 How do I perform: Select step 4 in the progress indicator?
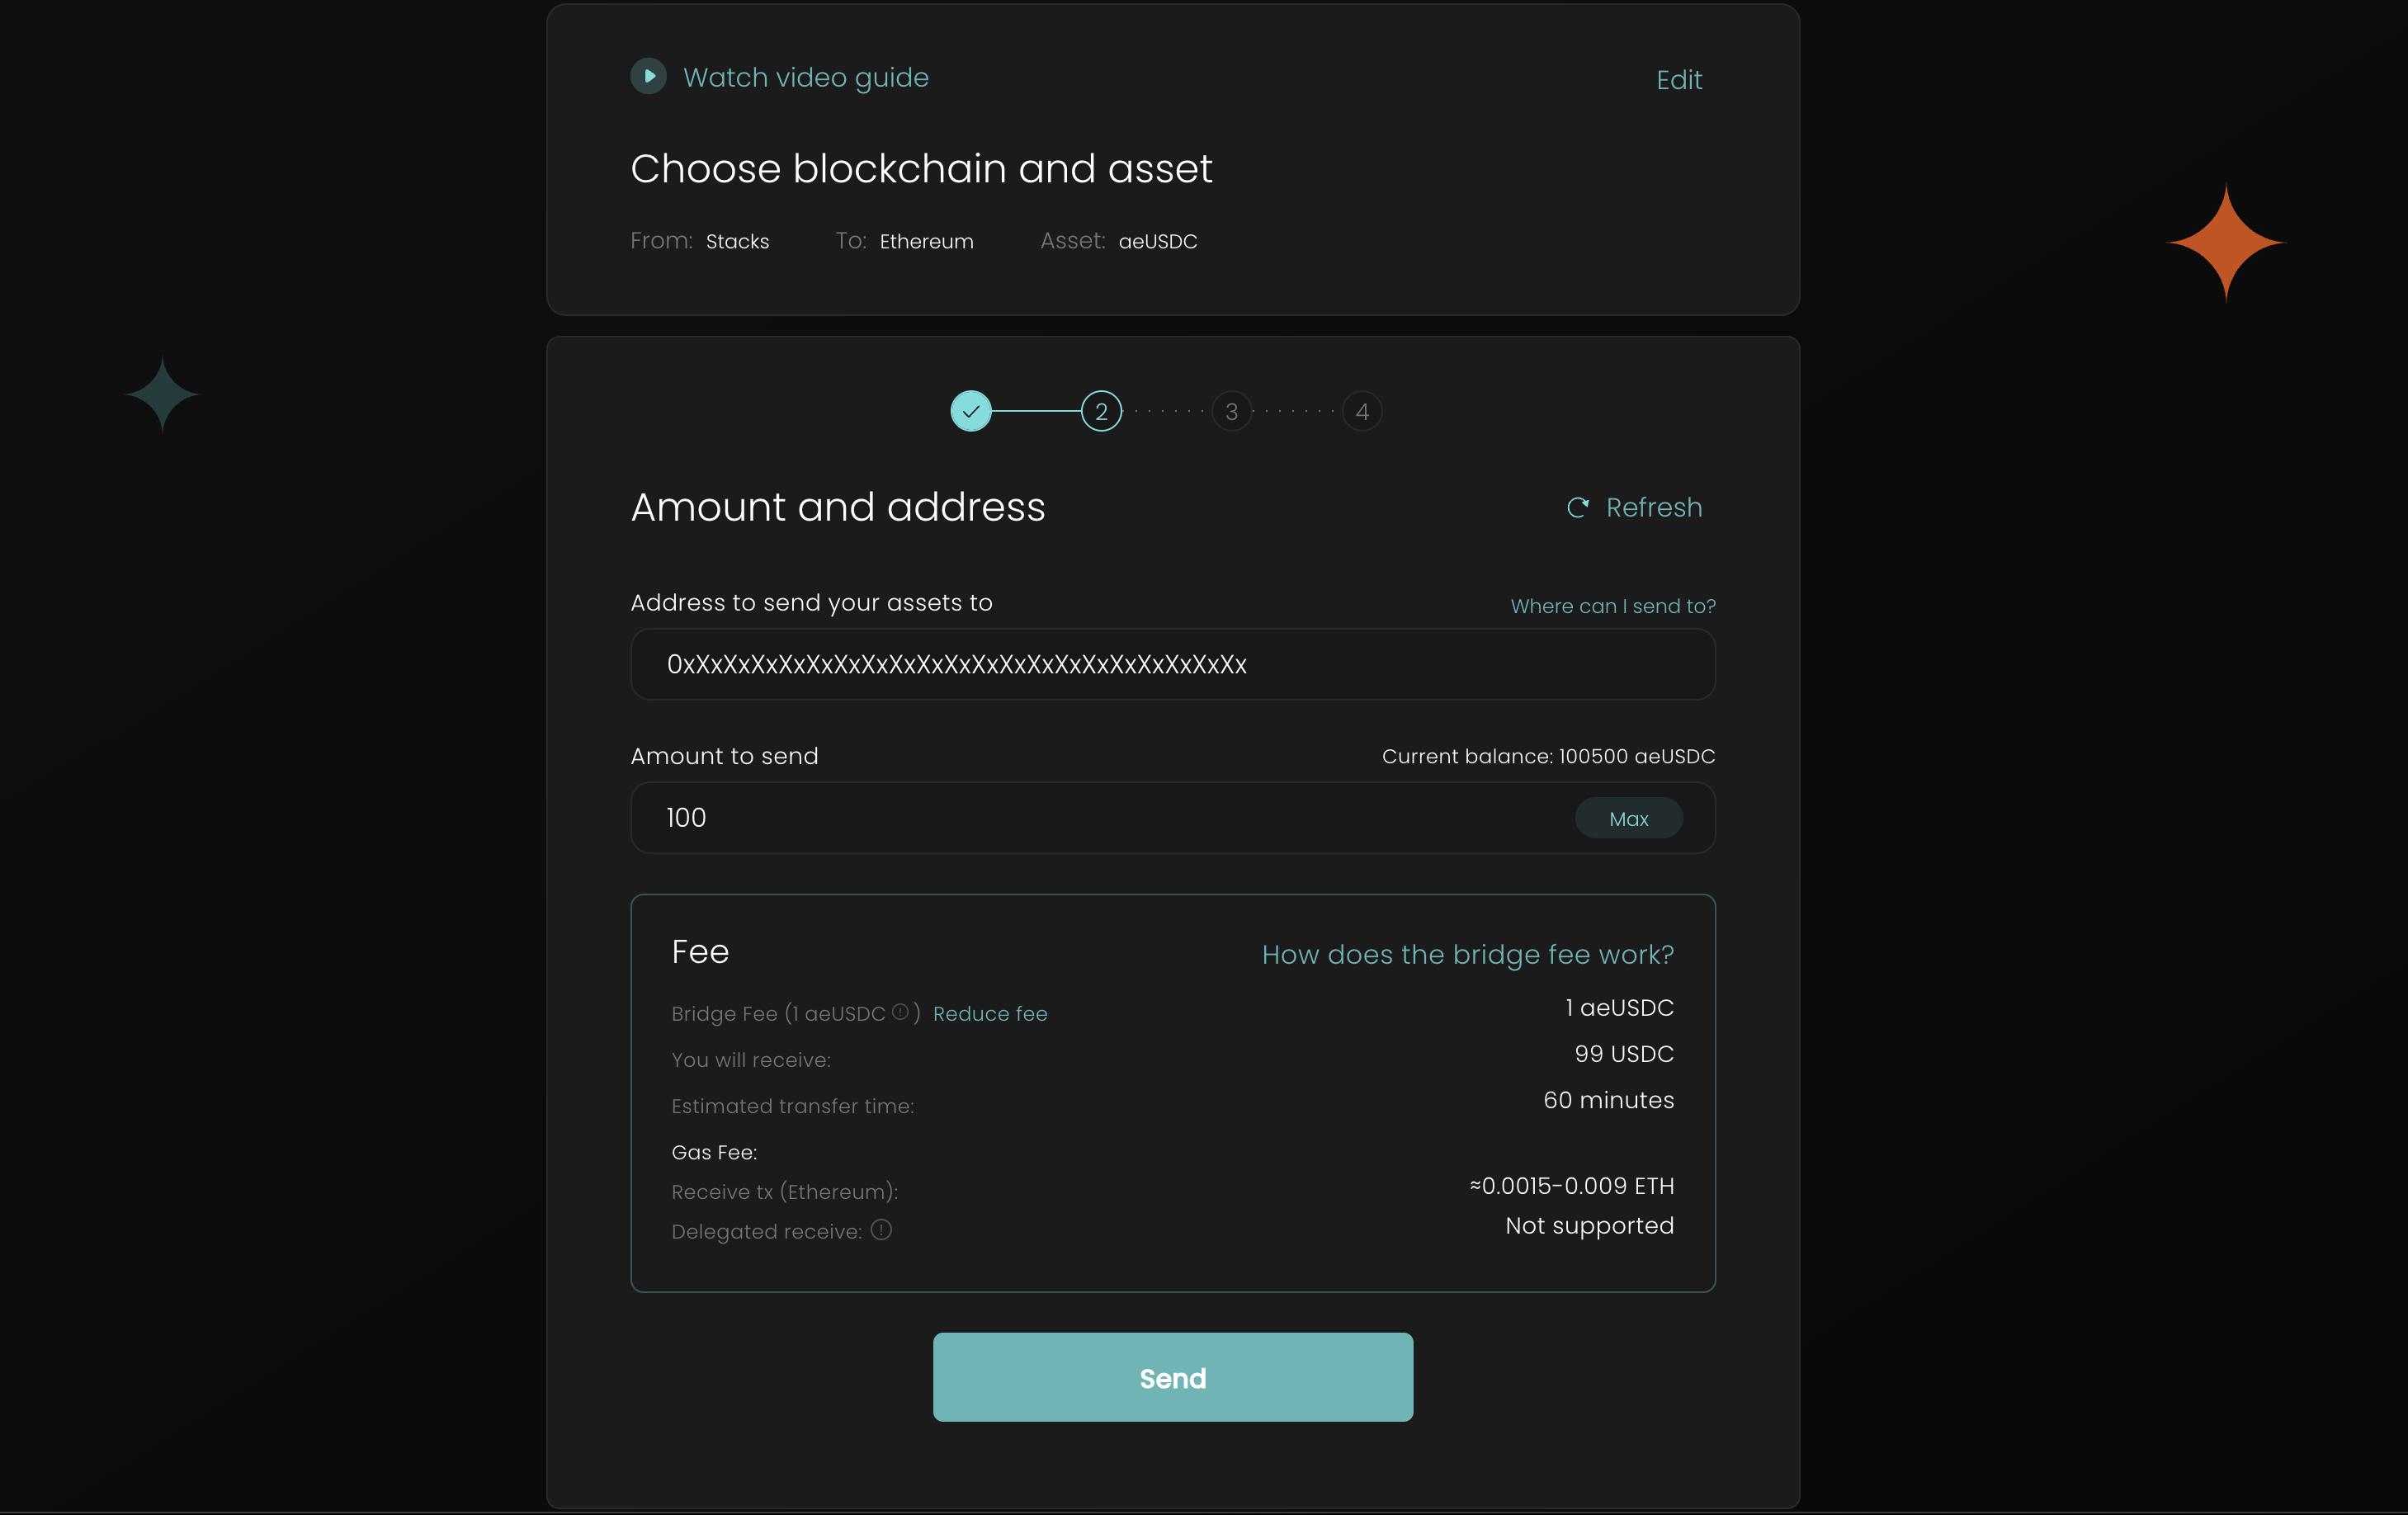pos(1362,412)
